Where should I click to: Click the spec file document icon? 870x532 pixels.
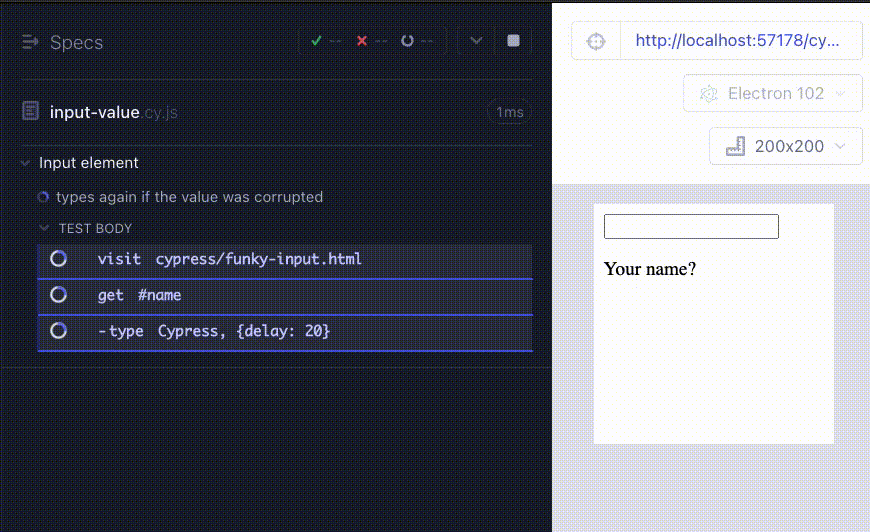coord(31,111)
